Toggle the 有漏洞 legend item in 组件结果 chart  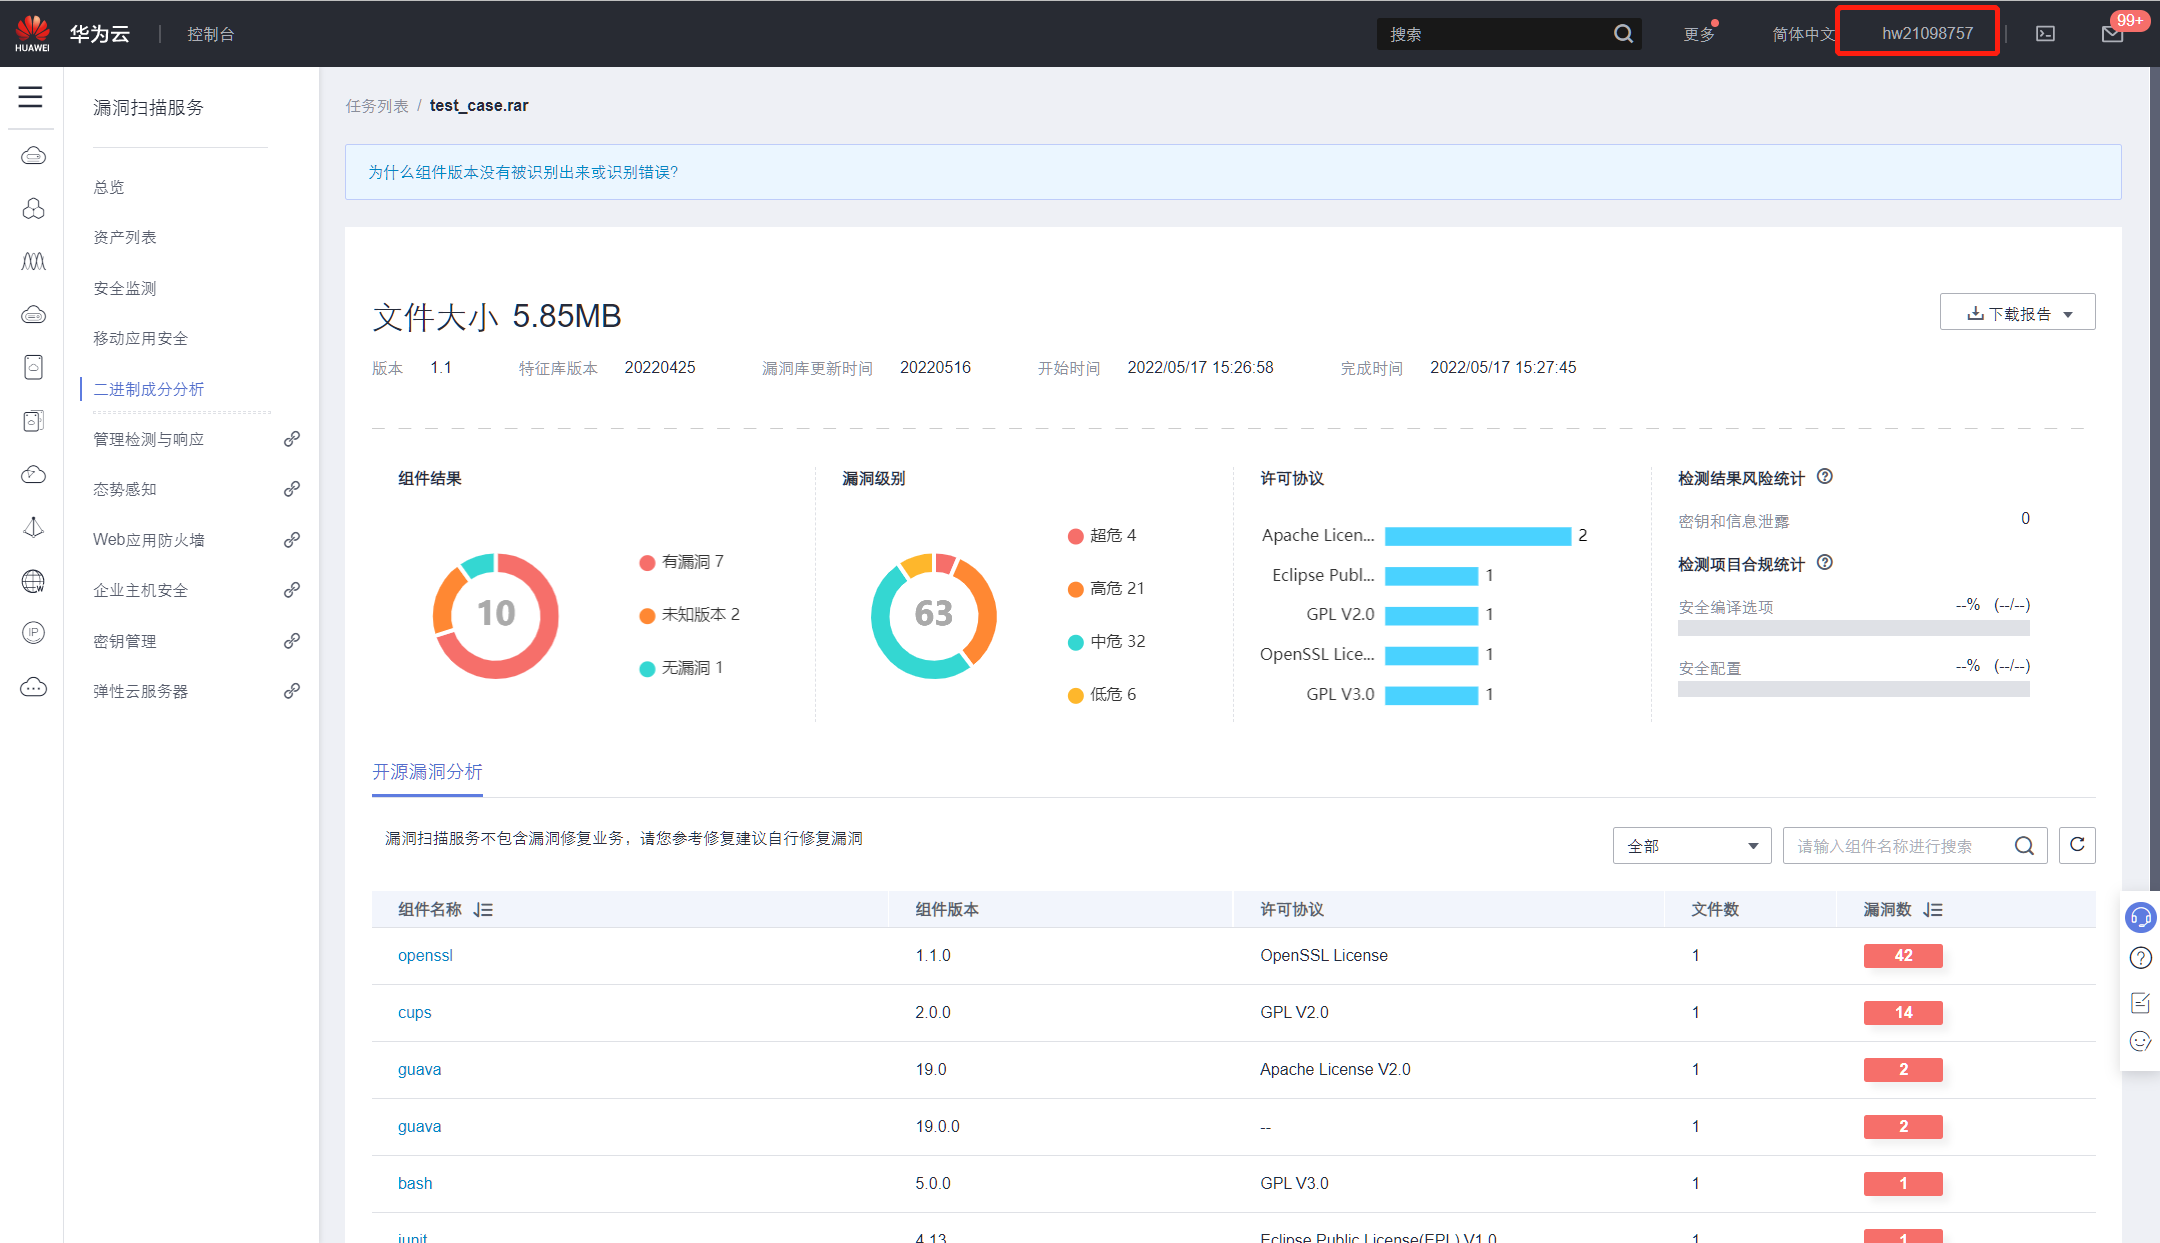coord(683,562)
